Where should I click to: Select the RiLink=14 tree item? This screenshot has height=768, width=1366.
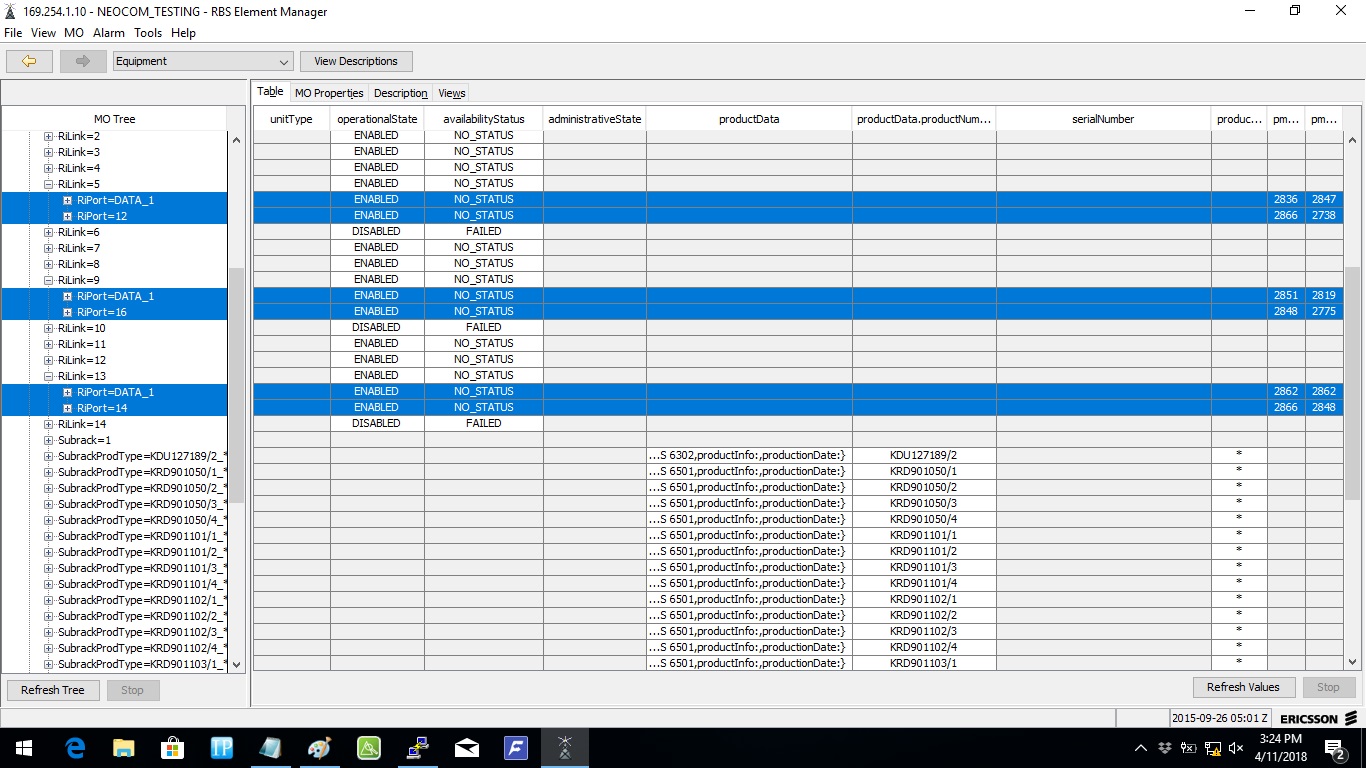coord(82,424)
